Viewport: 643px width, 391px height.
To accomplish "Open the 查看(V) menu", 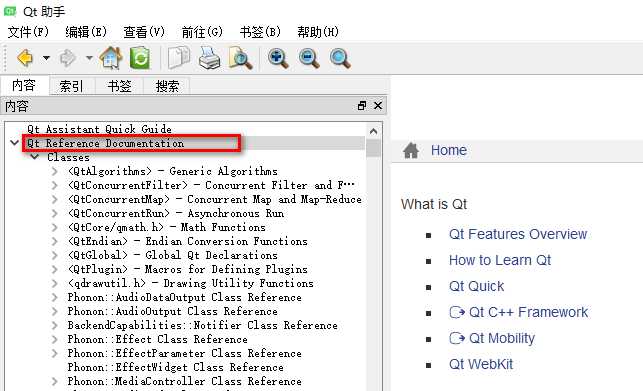I will pos(144,32).
